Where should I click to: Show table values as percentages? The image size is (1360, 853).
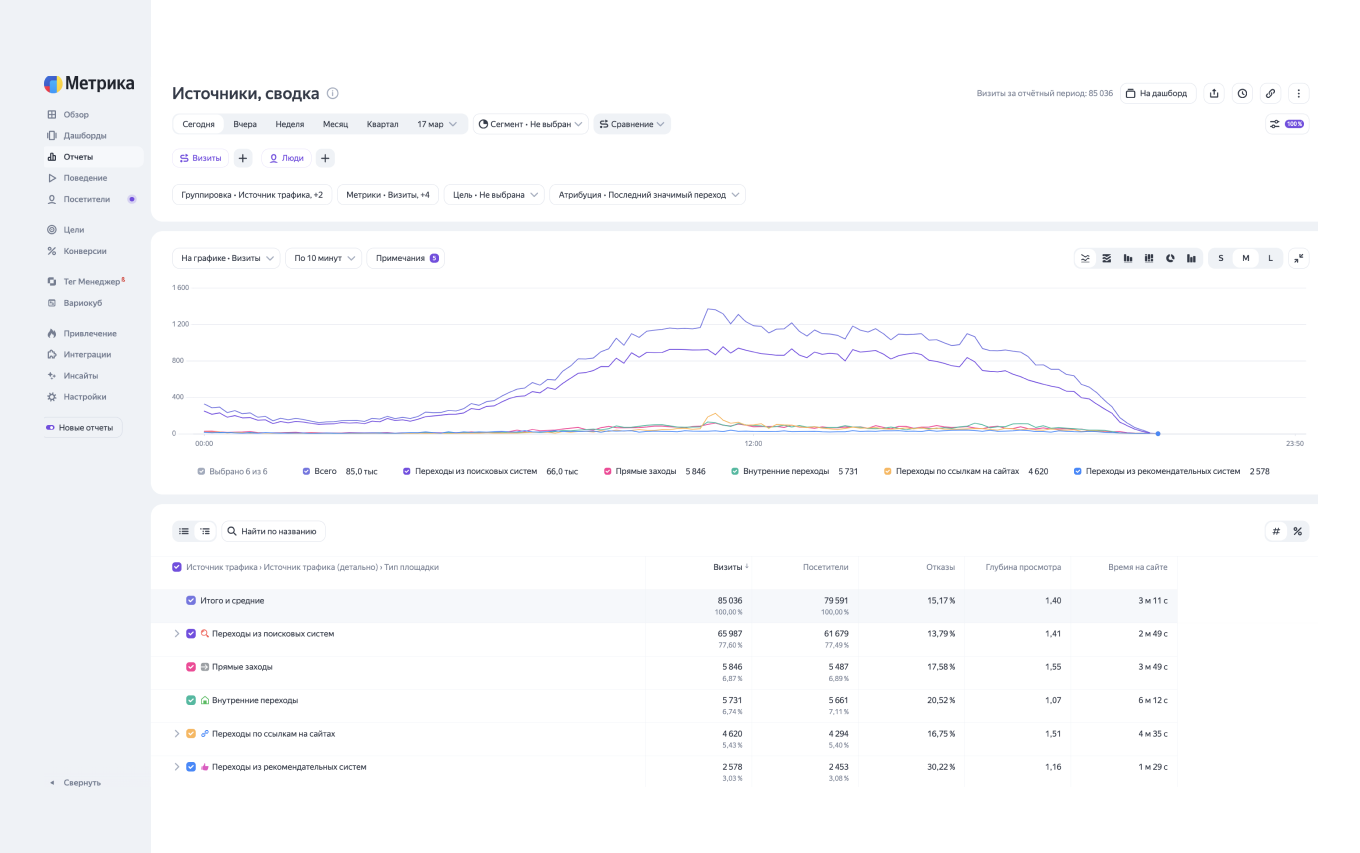click(x=1297, y=531)
